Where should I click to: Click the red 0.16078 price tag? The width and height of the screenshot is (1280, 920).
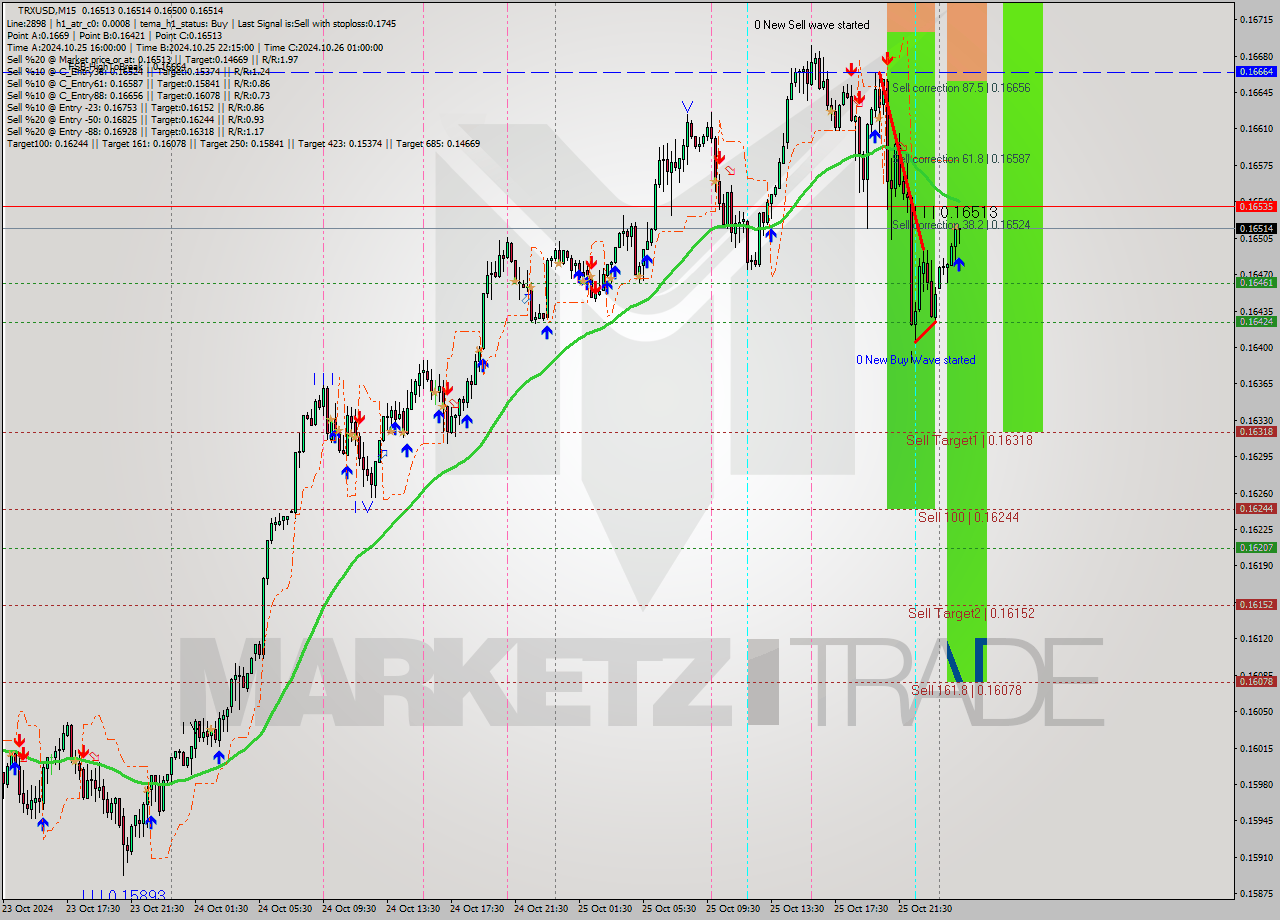coord(1256,682)
